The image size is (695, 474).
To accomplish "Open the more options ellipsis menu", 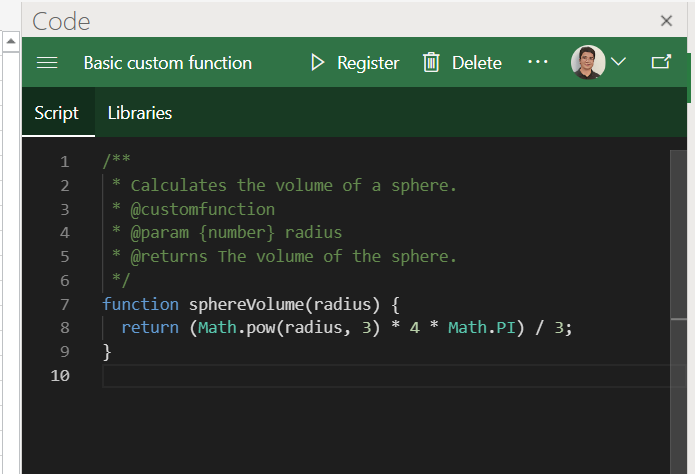I will coord(538,62).
